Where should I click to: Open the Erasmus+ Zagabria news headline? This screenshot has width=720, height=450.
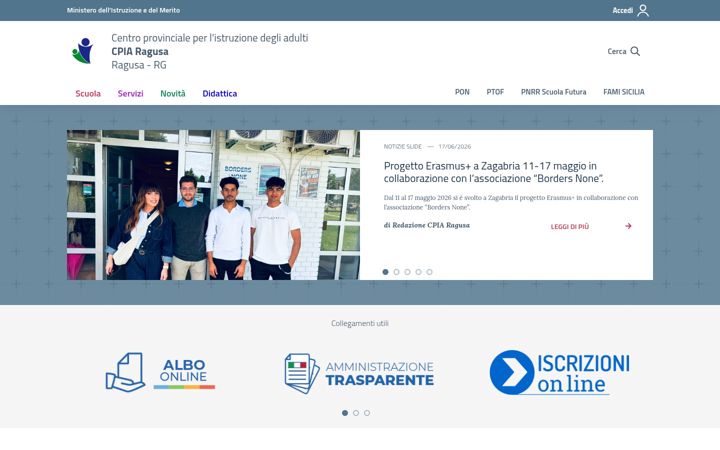tap(494, 172)
